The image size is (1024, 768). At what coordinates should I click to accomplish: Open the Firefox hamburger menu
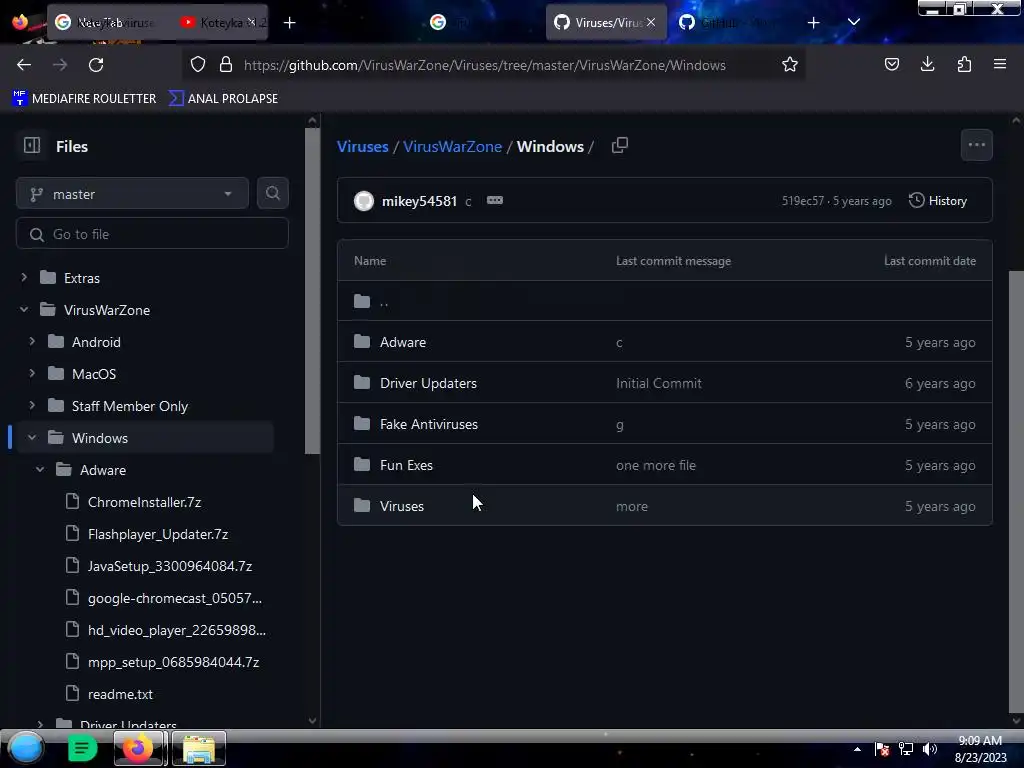1000,64
